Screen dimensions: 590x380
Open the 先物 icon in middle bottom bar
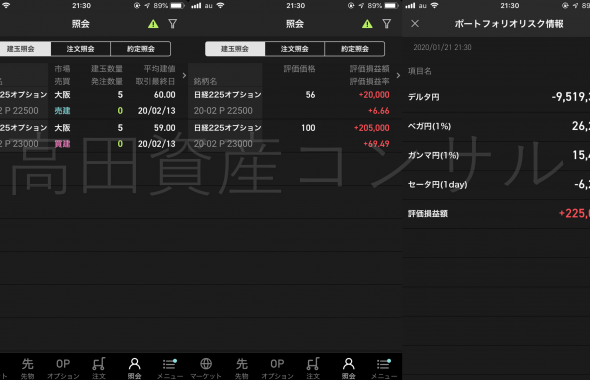tap(242, 368)
